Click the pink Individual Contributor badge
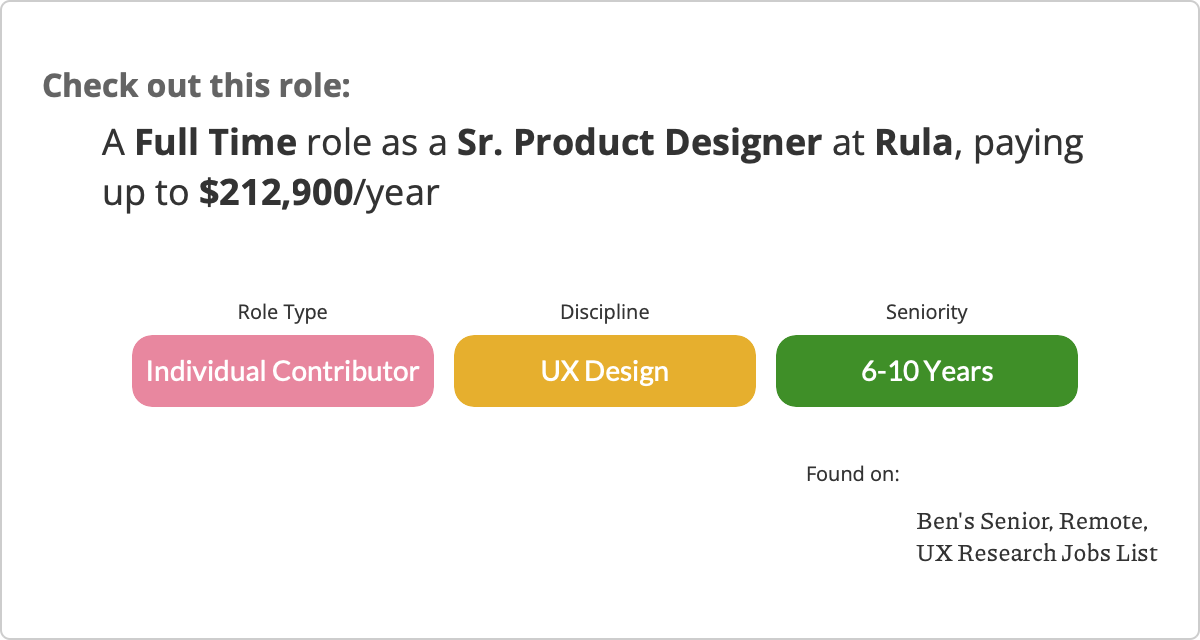Image resolution: width=1200 pixels, height=640 pixels. click(x=282, y=371)
